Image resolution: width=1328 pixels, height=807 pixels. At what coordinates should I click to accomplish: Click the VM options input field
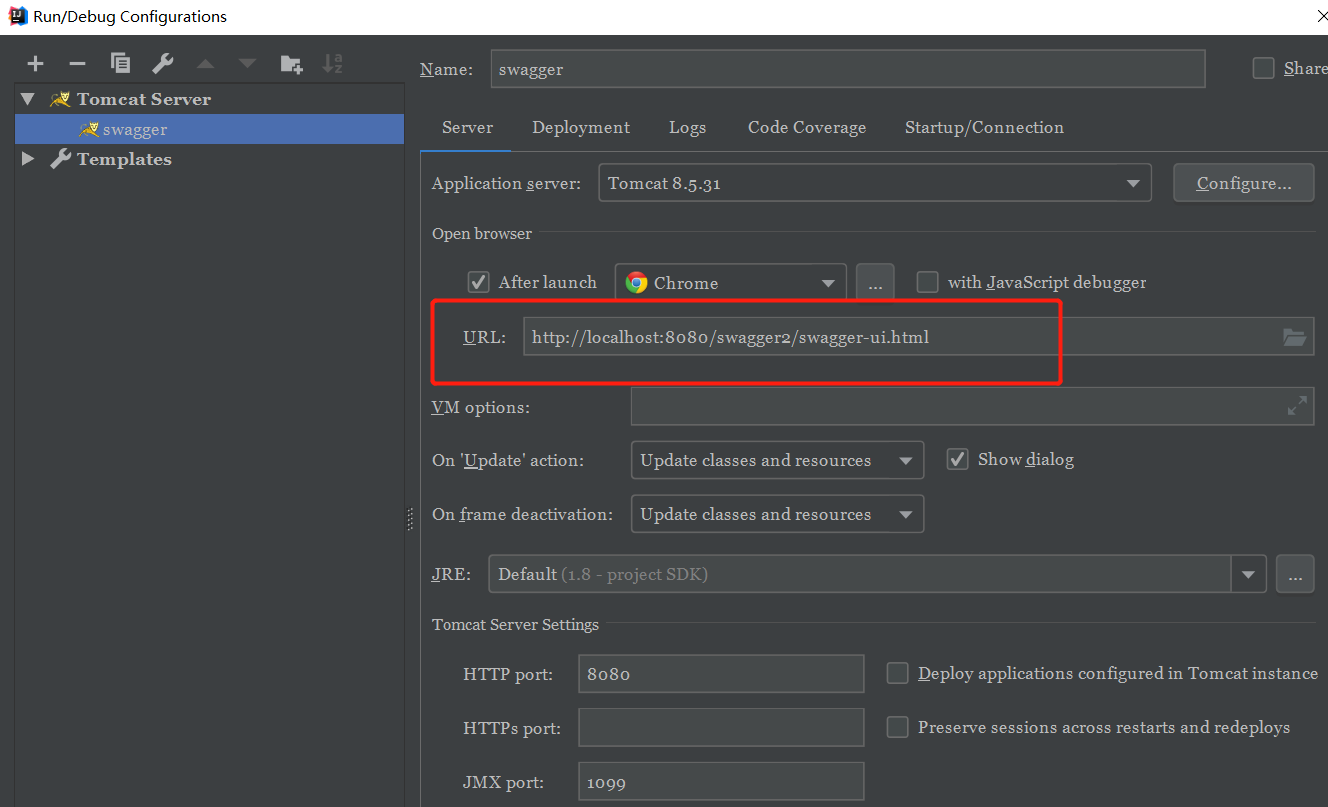(x=972, y=406)
